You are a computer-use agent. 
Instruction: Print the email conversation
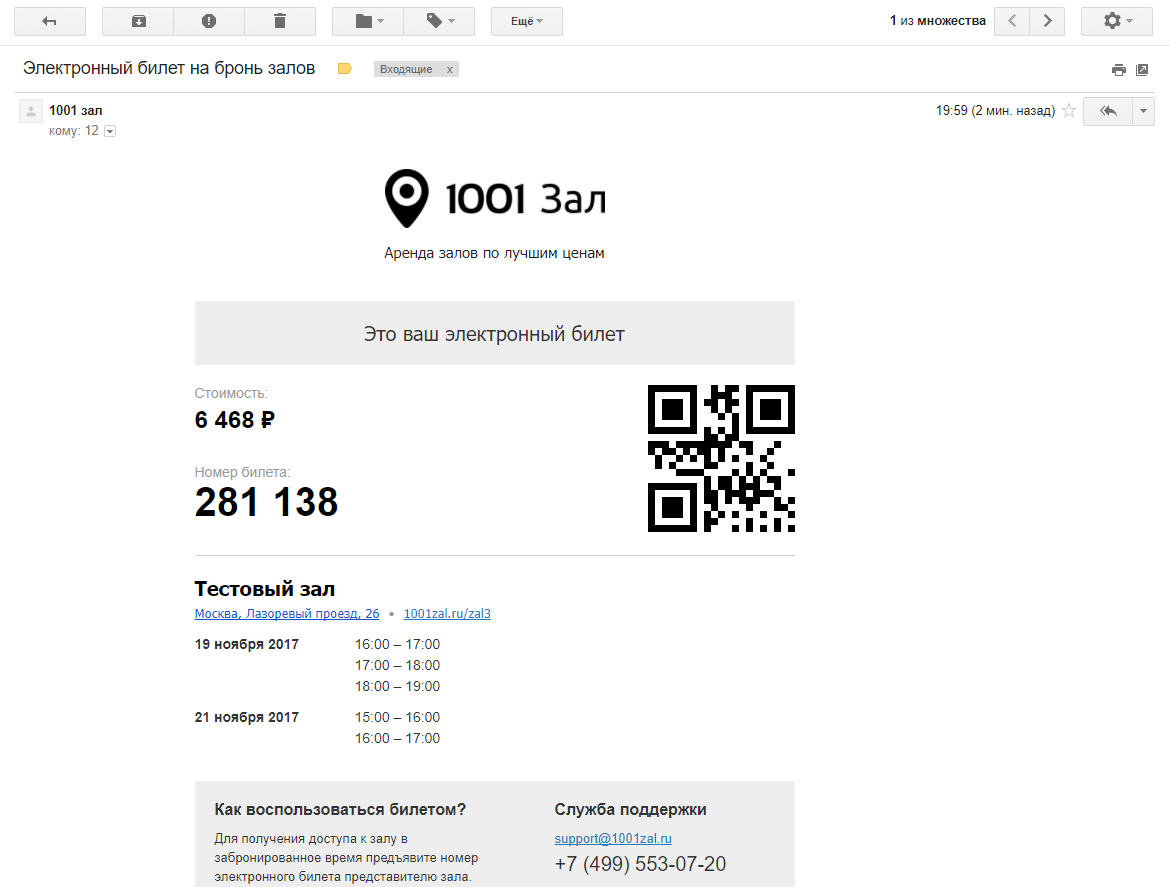[x=1119, y=69]
